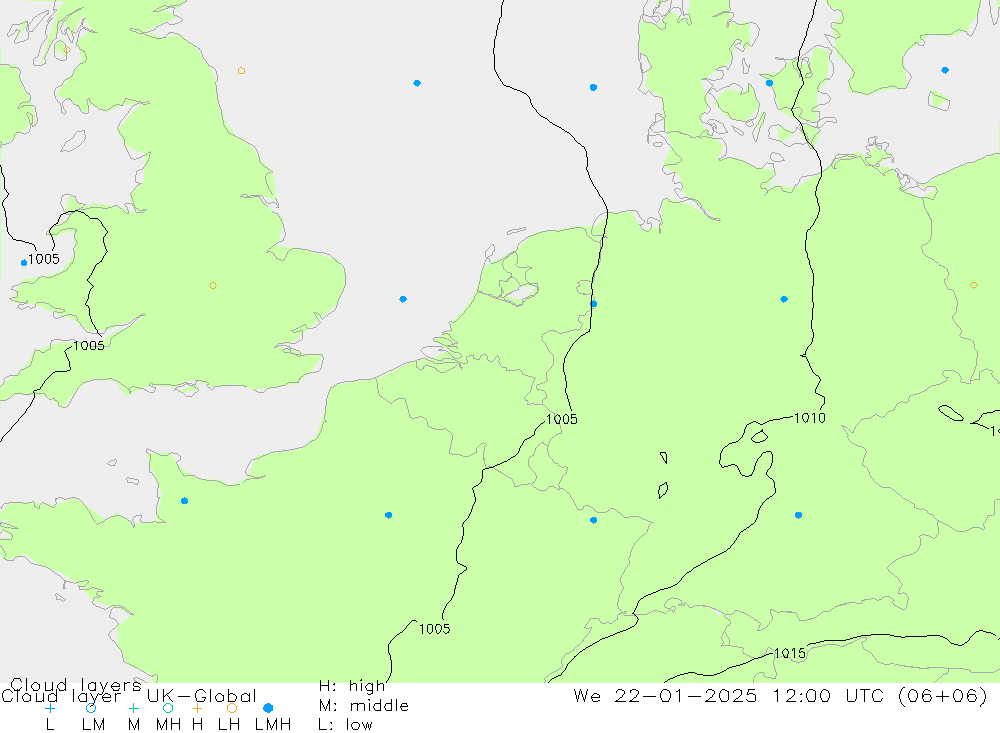Viewport: 1000px width, 733px height.
Task: Click the 'H: high' legend text
Action: click(352, 686)
